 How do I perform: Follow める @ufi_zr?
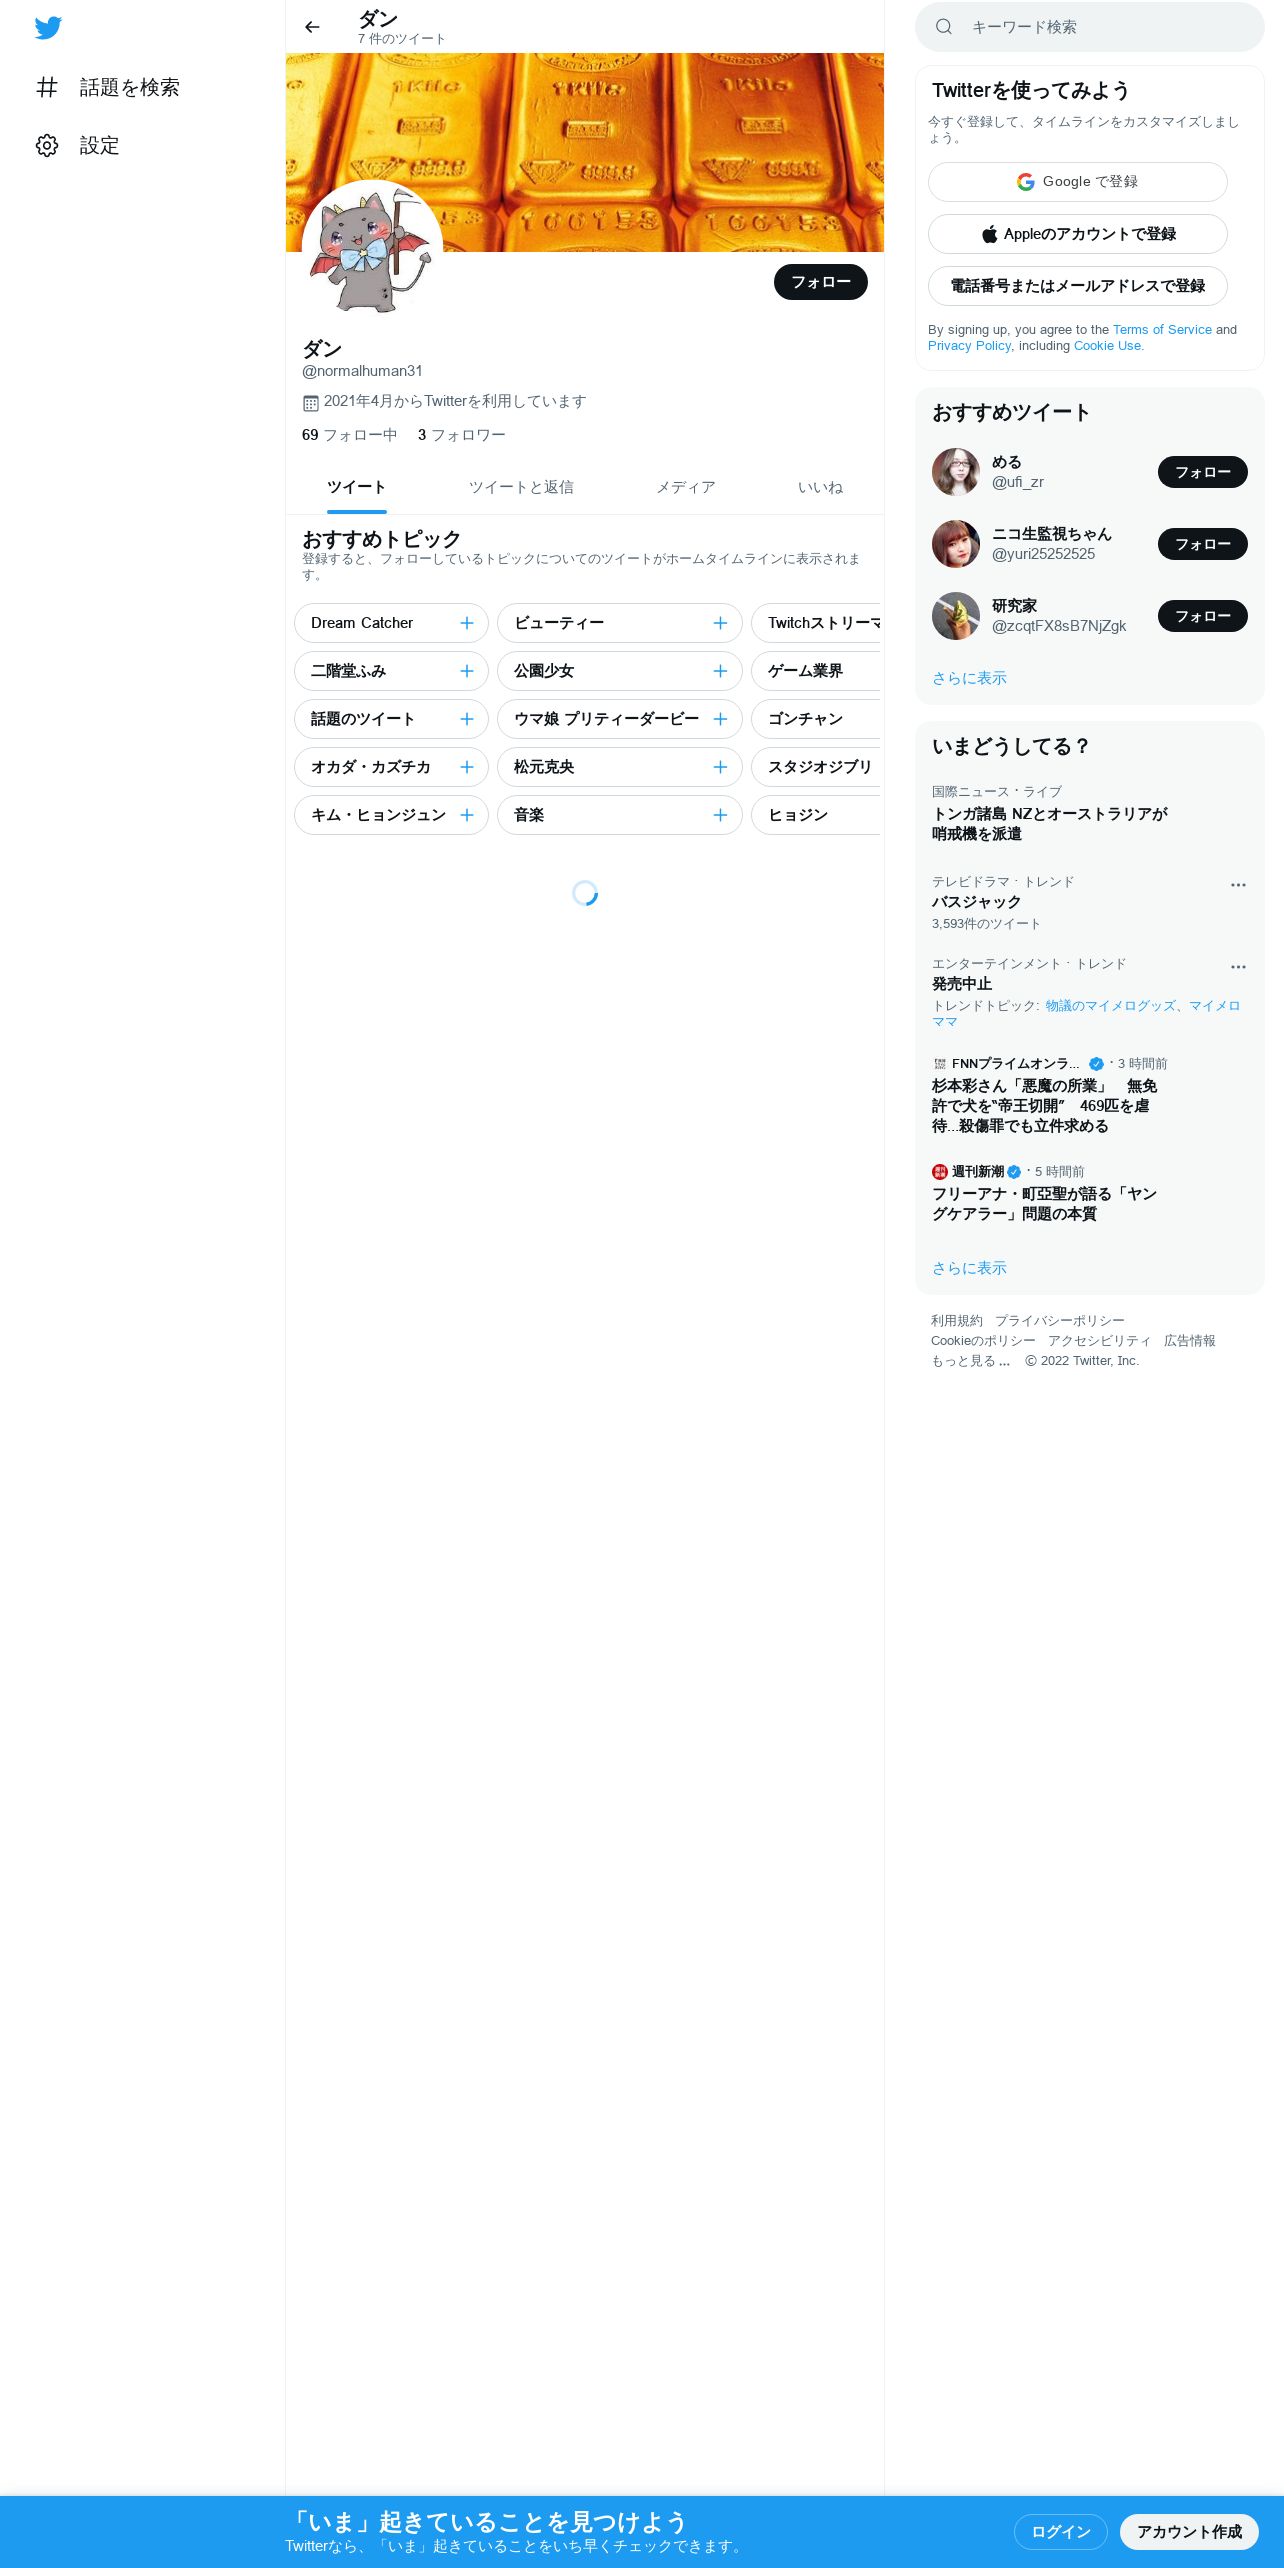pyautogui.click(x=1202, y=472)
